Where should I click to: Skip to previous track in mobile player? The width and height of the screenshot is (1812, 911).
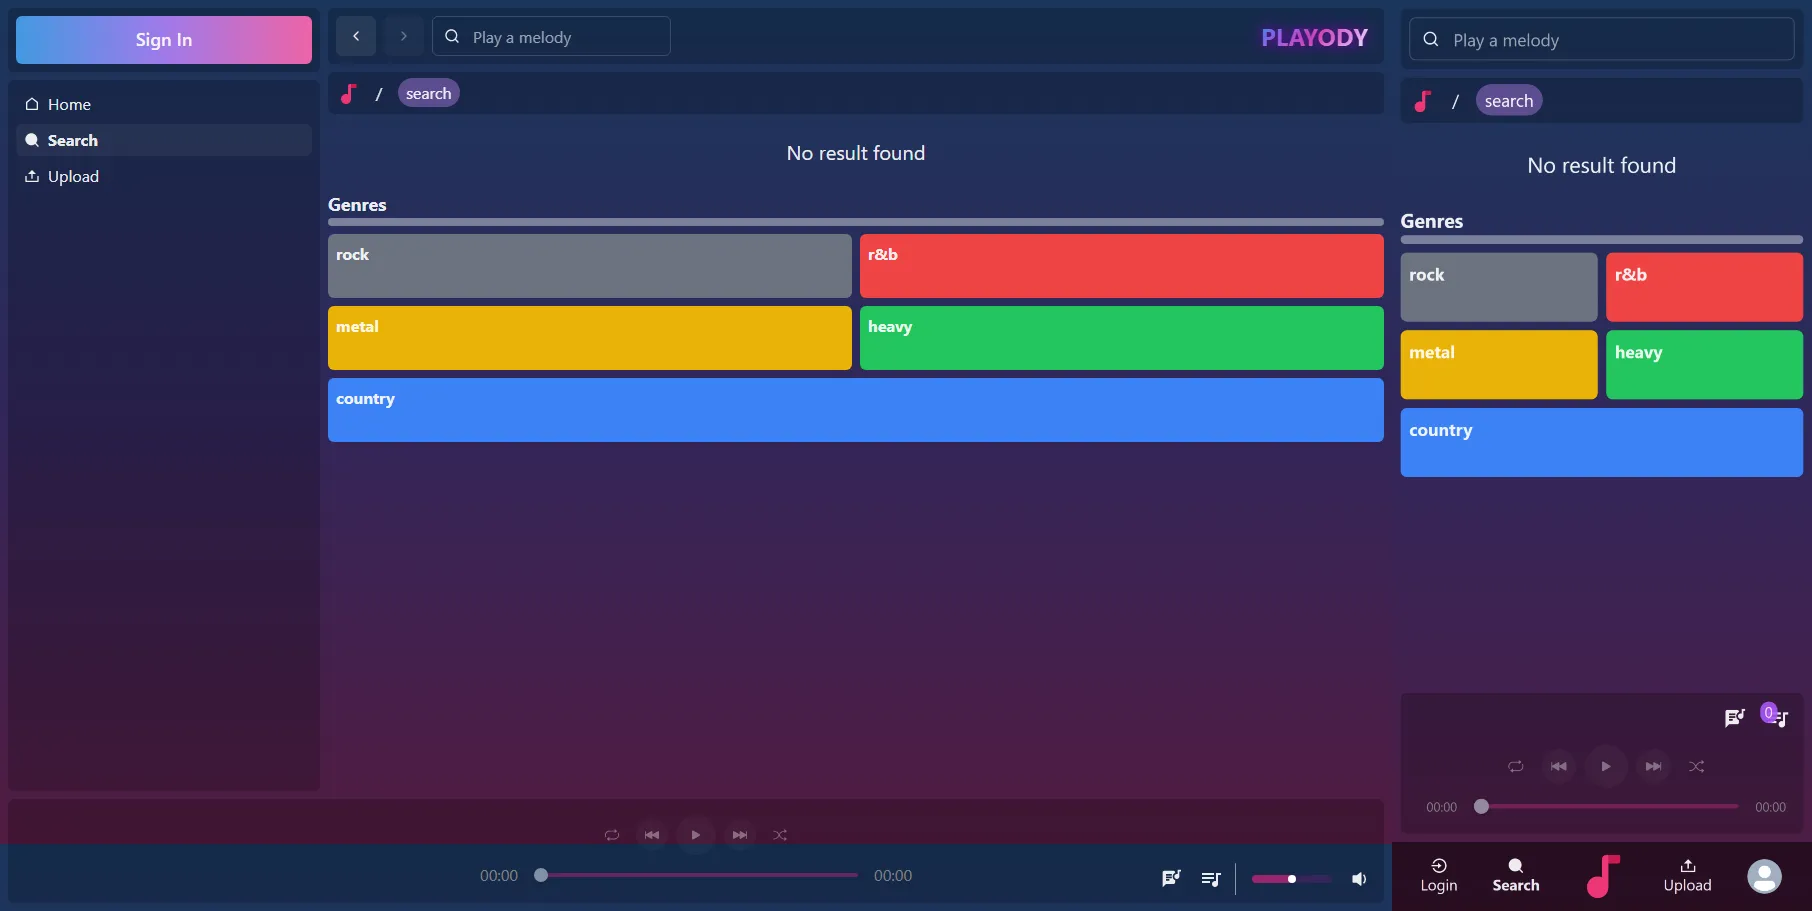click(x=1559, y=766)
